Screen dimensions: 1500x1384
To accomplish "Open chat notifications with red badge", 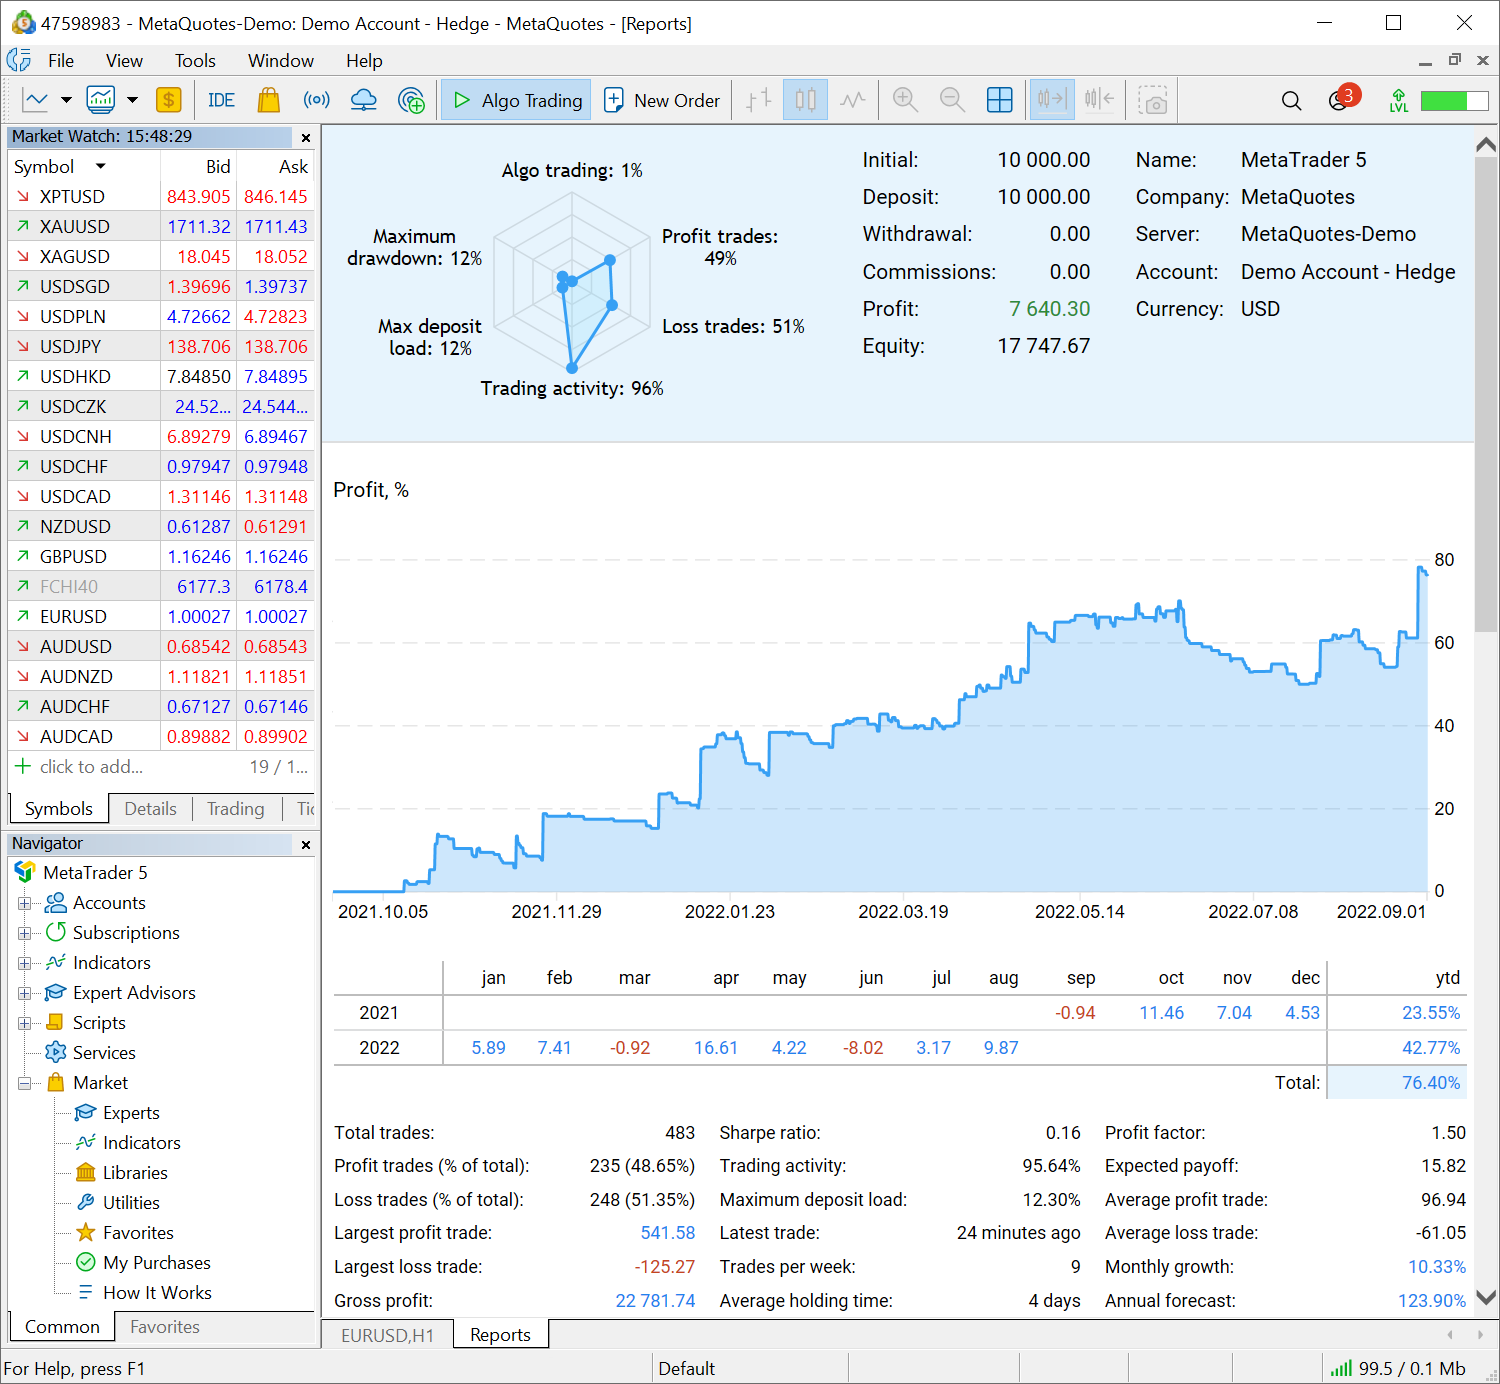I will [x=1339, y=100].
